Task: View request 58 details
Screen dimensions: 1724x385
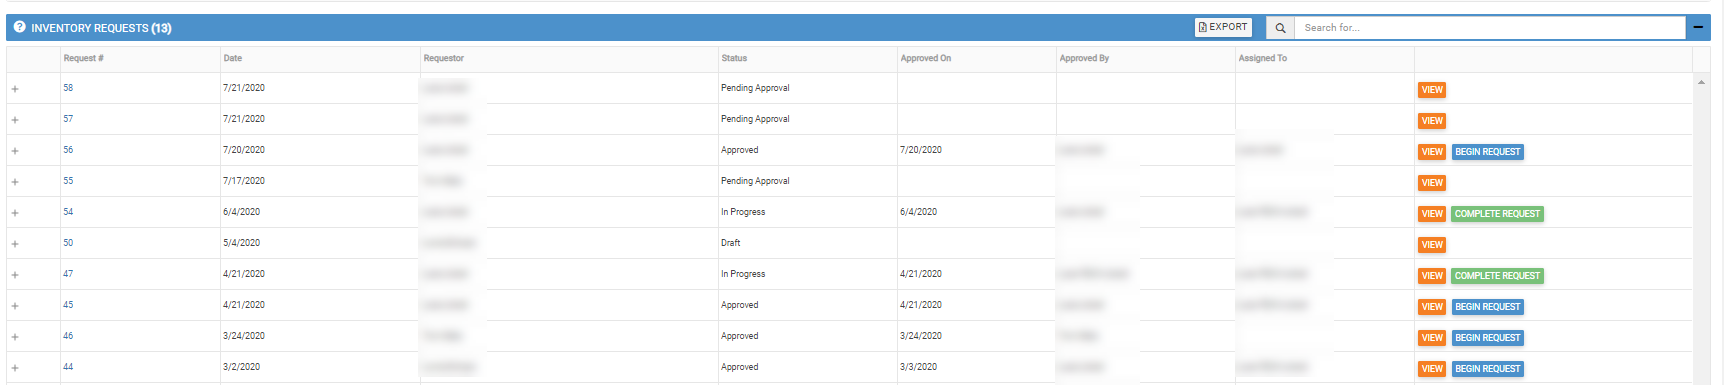Action: [x=1432, y=90]
